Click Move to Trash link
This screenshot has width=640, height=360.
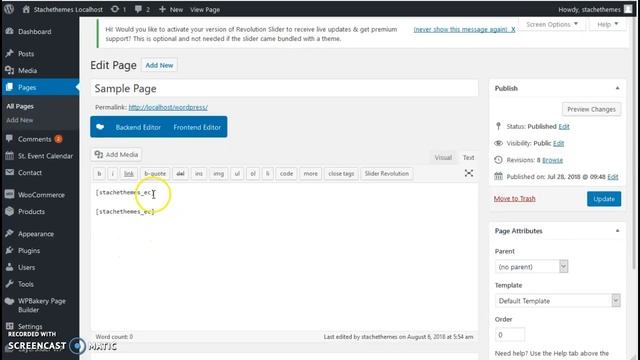[x=514, y=198]
